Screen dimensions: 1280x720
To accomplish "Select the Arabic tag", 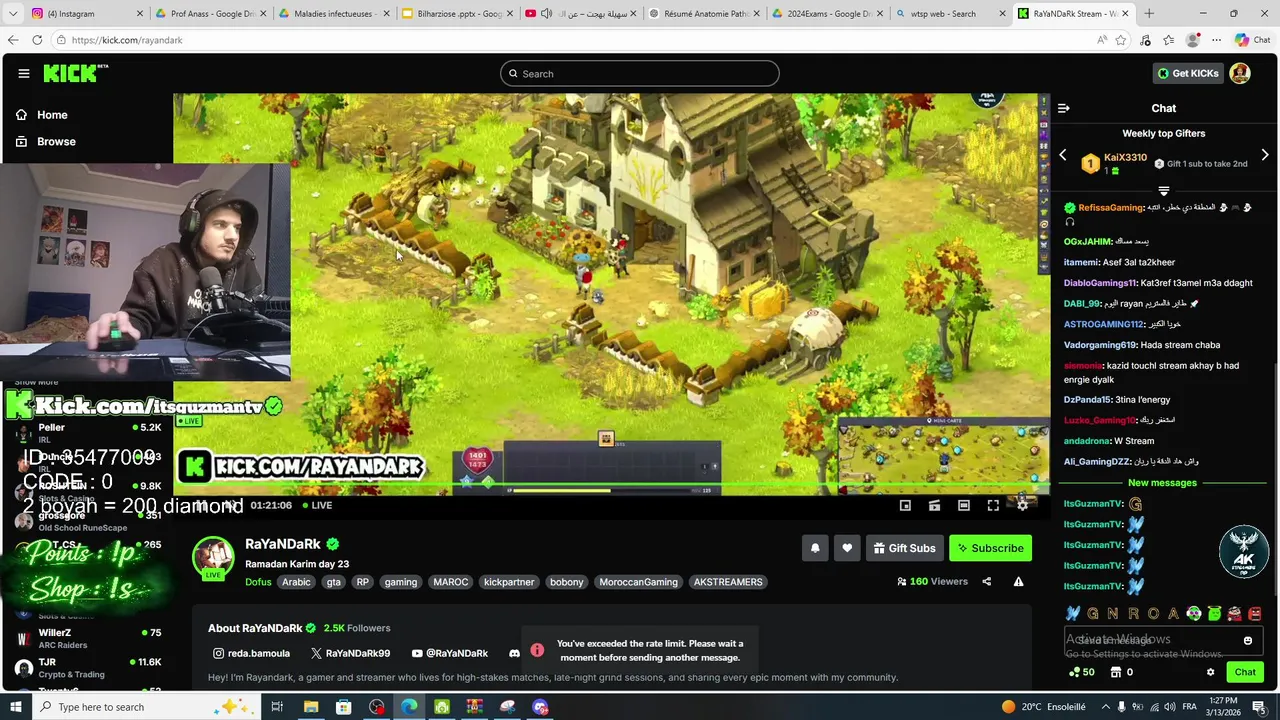I will point(296,582).
